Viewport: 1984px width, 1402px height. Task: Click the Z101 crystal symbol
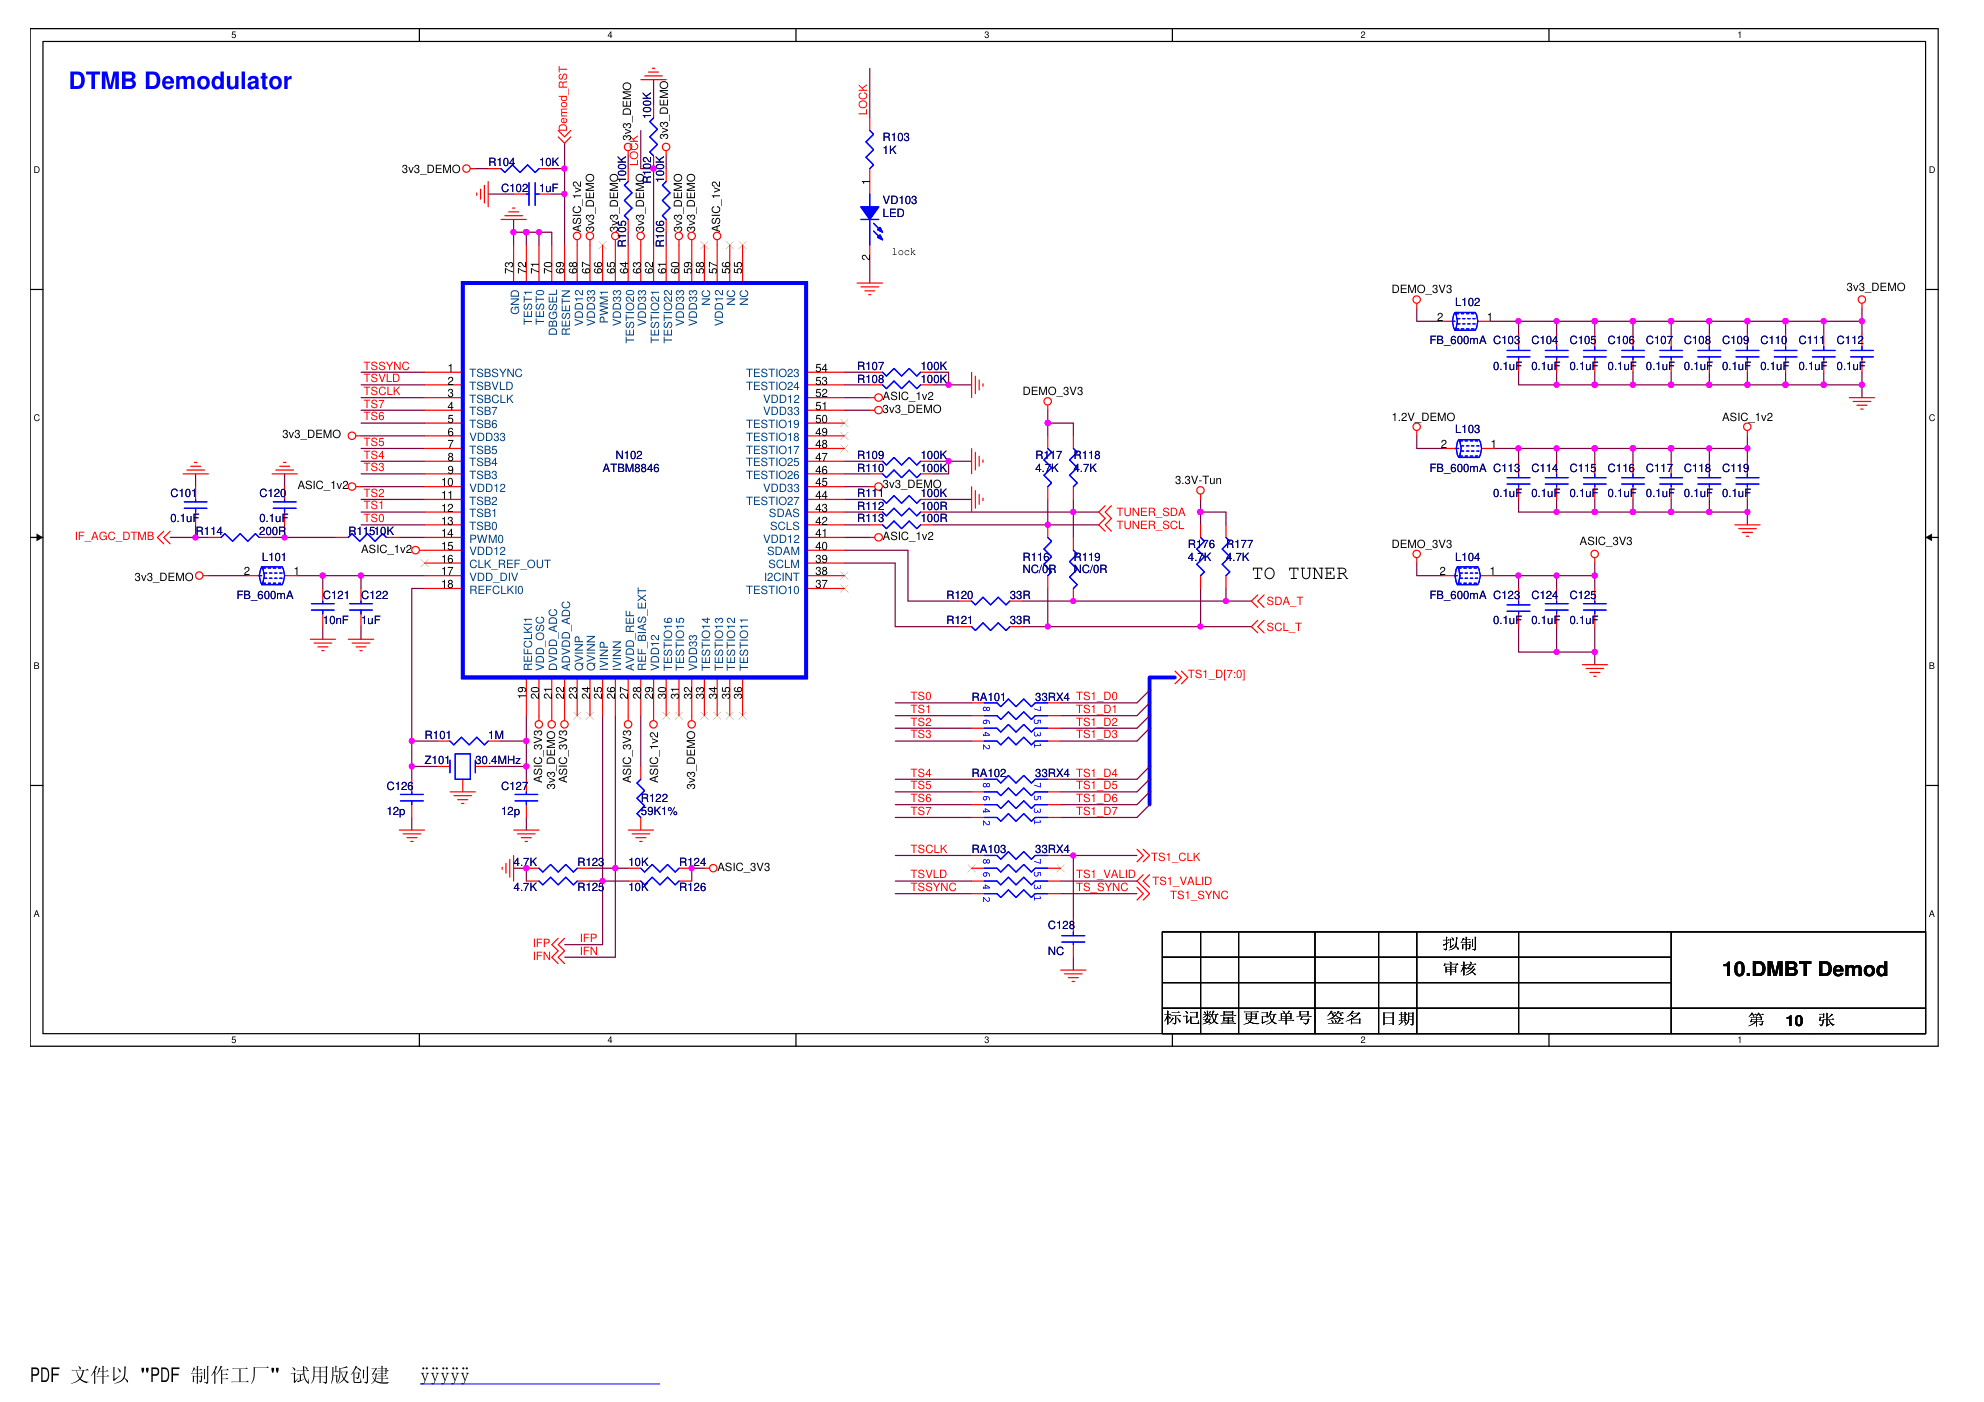(462, 766)
